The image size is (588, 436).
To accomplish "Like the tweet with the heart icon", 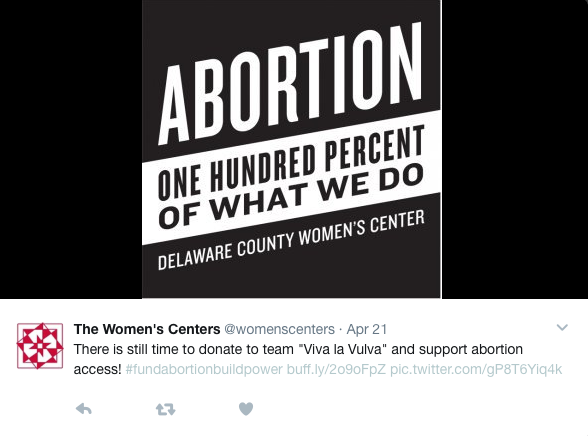I will click(246, 409).
